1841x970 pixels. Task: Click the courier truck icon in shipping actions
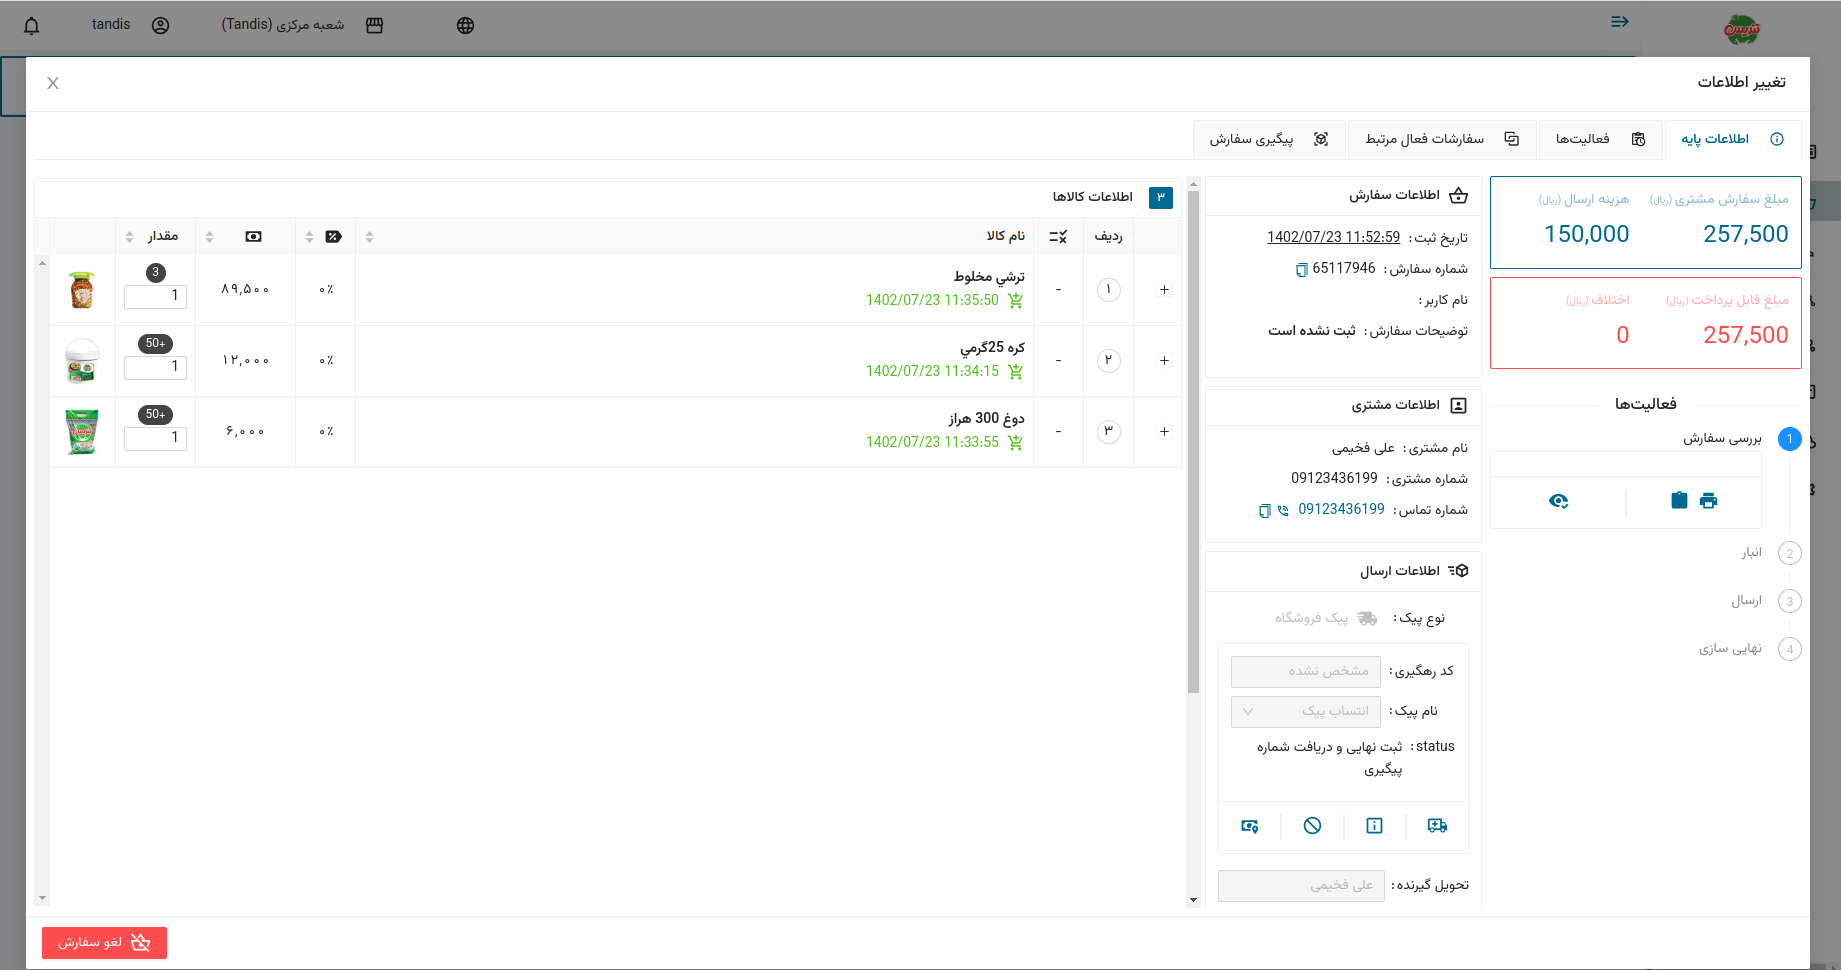click(1437, 826)
